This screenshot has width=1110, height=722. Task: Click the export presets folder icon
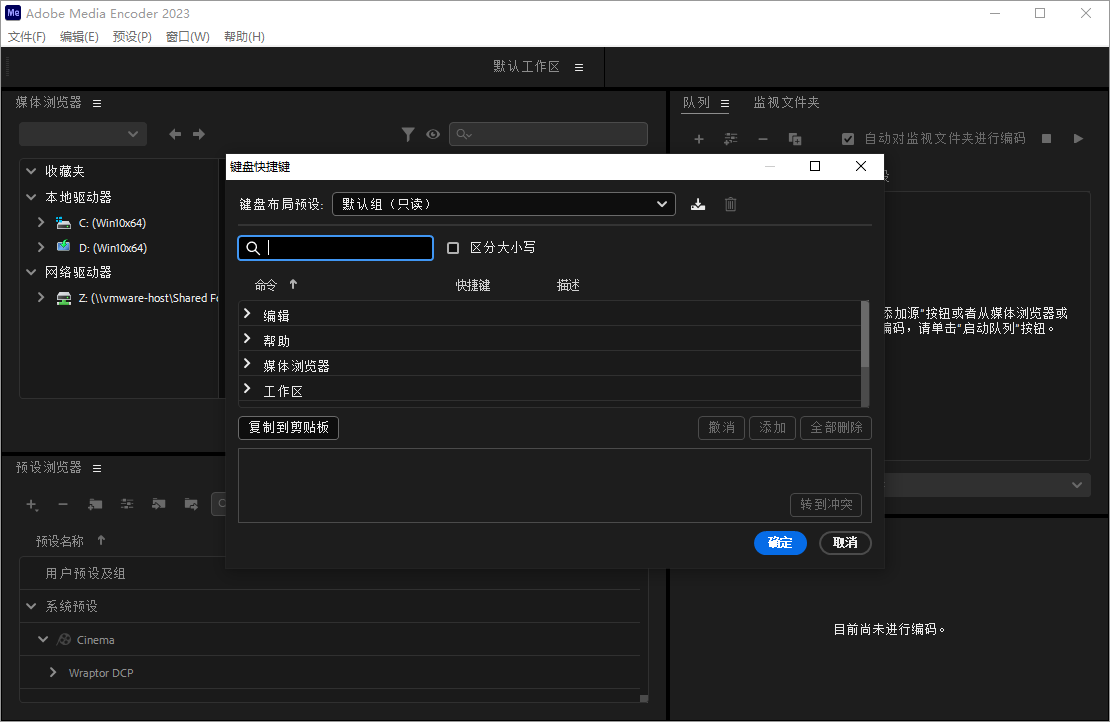[191, 504]
